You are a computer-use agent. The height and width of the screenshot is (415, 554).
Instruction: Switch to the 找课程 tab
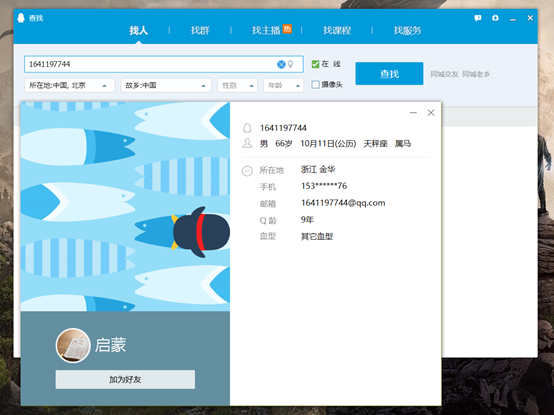tap(337, 30)
